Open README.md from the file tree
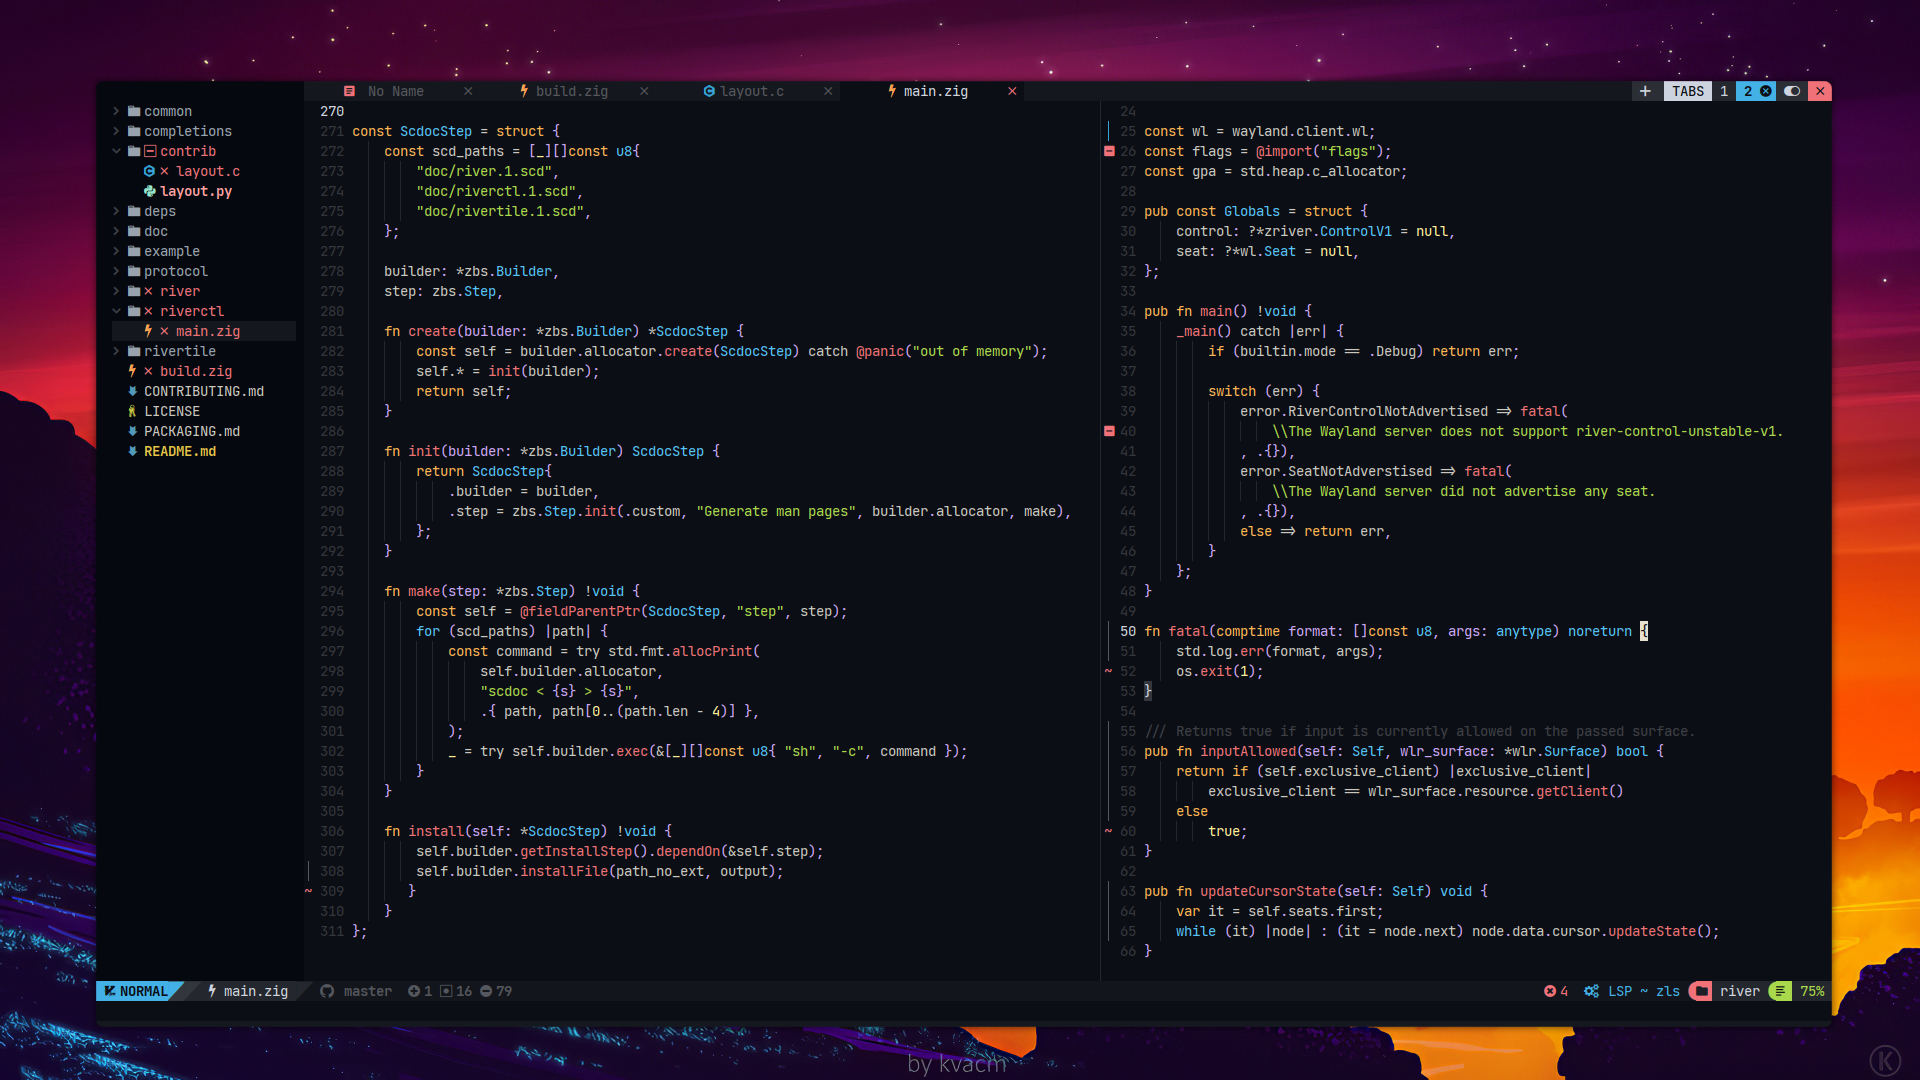Screen dimensions: 1920x1080 point(179,451)
